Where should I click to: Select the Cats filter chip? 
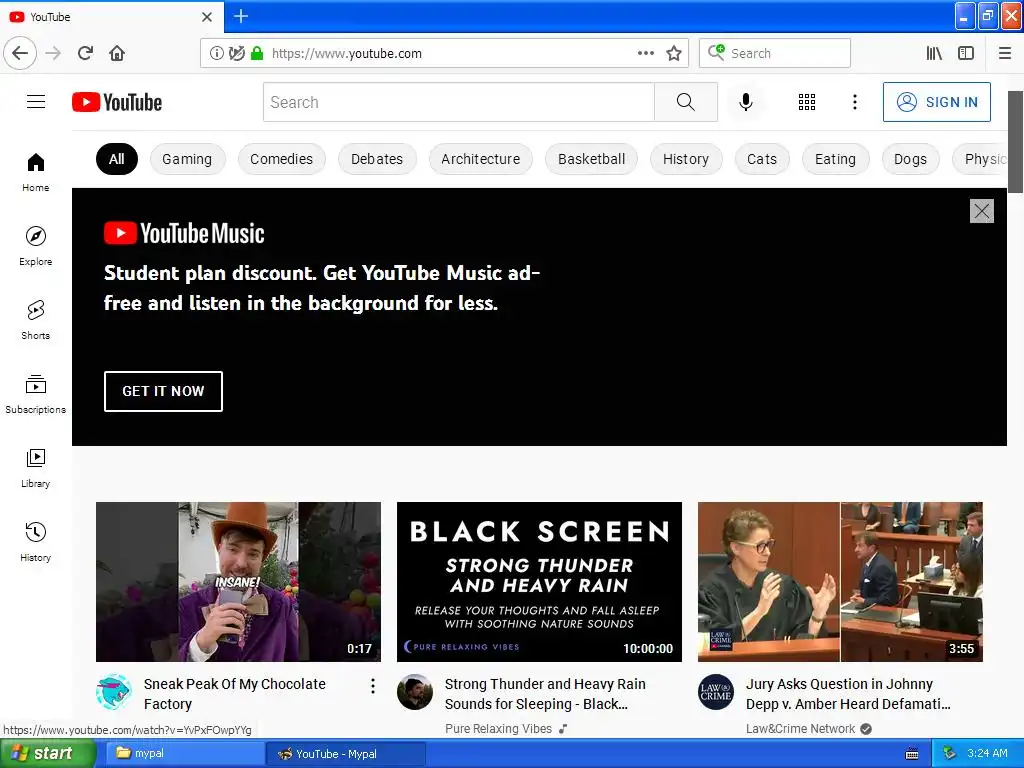pyautogui.click(x=762, y=159)
